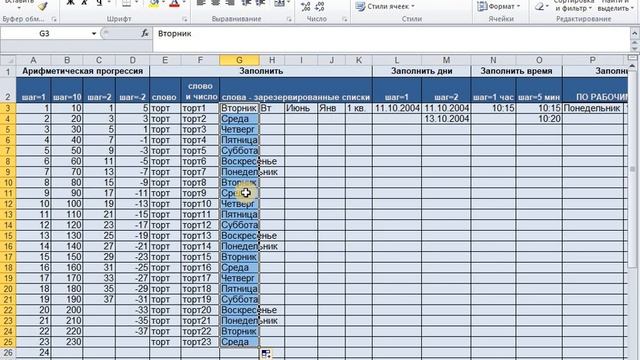Decrease decimal places icon

coord(320,6)
